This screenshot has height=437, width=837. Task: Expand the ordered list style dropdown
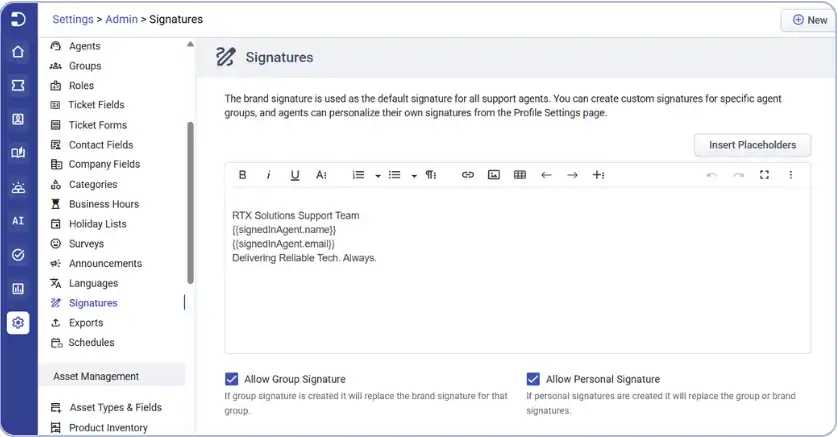pyautogui.click(x=377, y=175)
